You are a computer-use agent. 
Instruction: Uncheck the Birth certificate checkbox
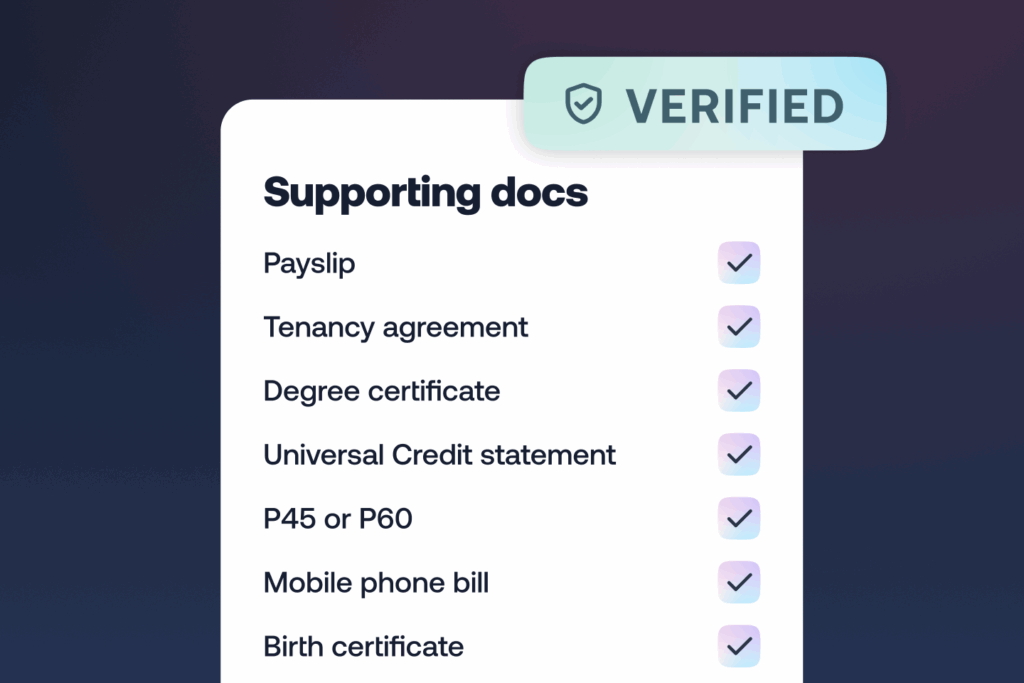pyautogui.click(x=739, y=646)
